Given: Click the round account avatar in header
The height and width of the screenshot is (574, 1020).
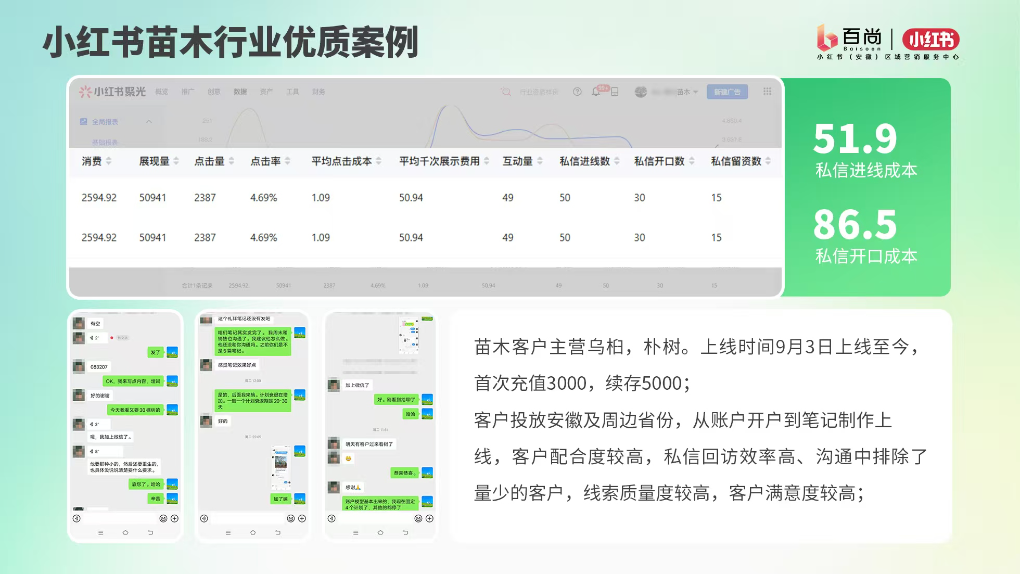Looking at the screenshot, I should 641,92.
